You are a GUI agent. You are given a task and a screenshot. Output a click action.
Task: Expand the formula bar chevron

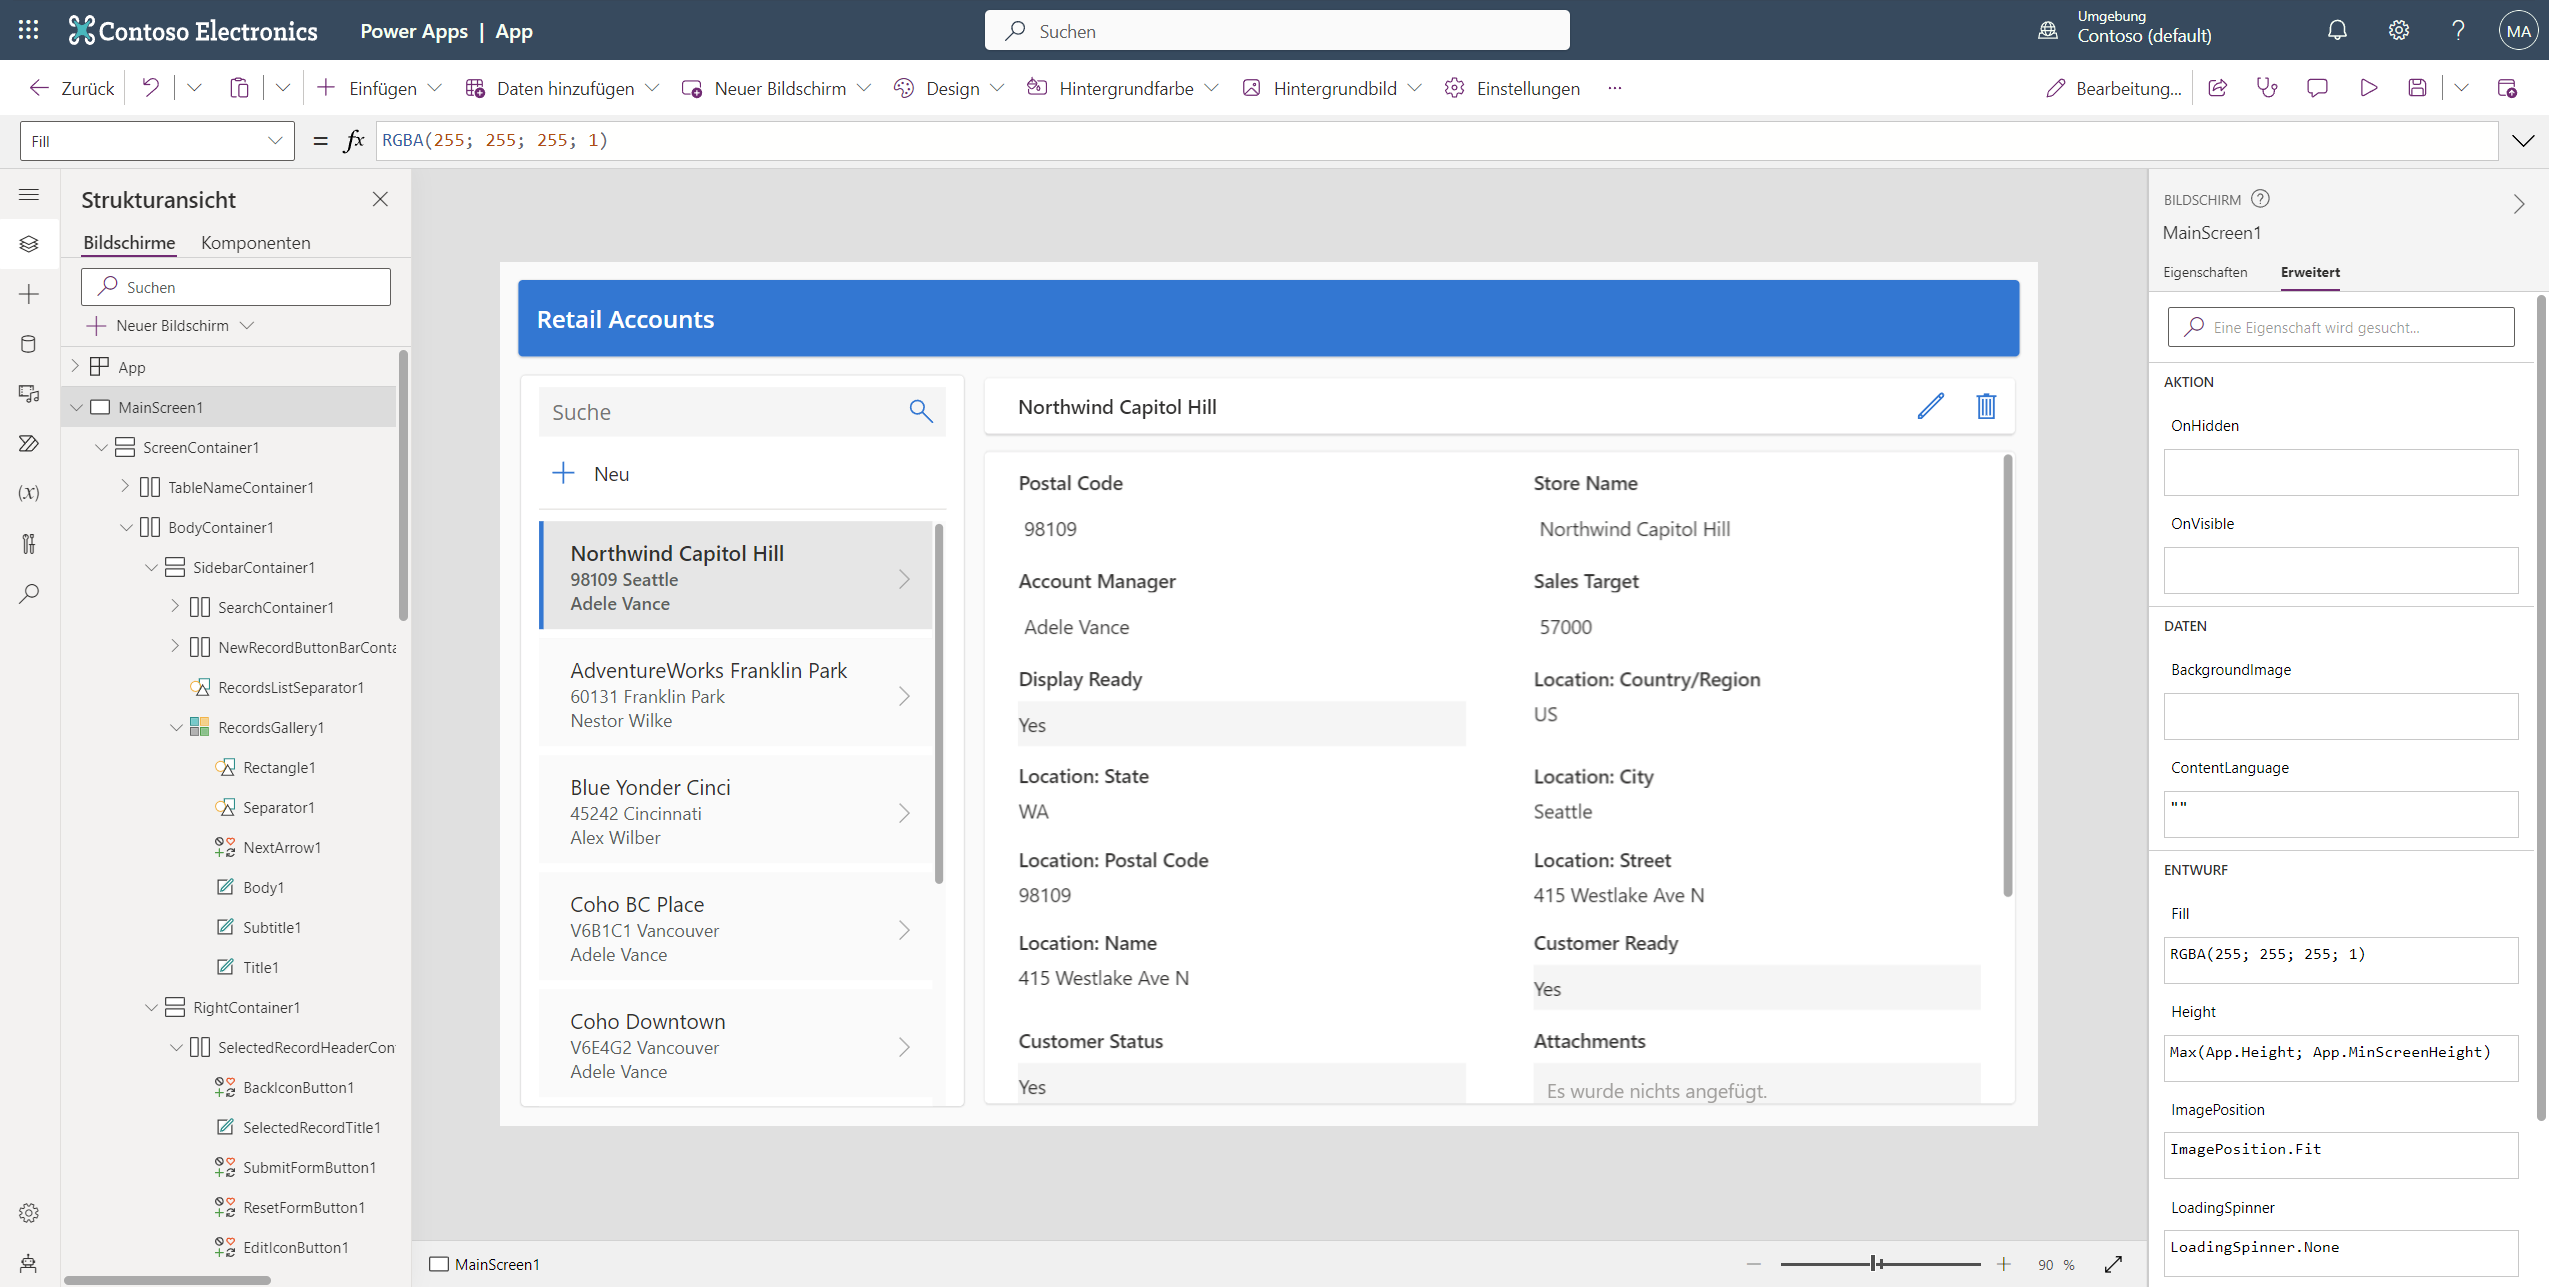[x=2523, y=141]
